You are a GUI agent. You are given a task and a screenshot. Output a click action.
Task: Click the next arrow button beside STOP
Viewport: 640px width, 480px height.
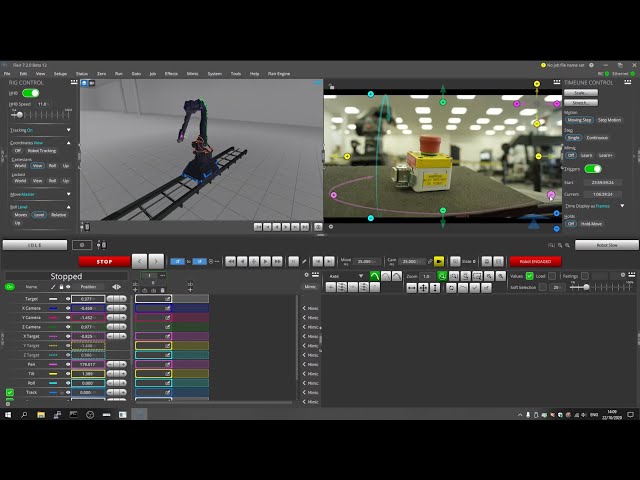pyautogui.click(x=156, y=261)
